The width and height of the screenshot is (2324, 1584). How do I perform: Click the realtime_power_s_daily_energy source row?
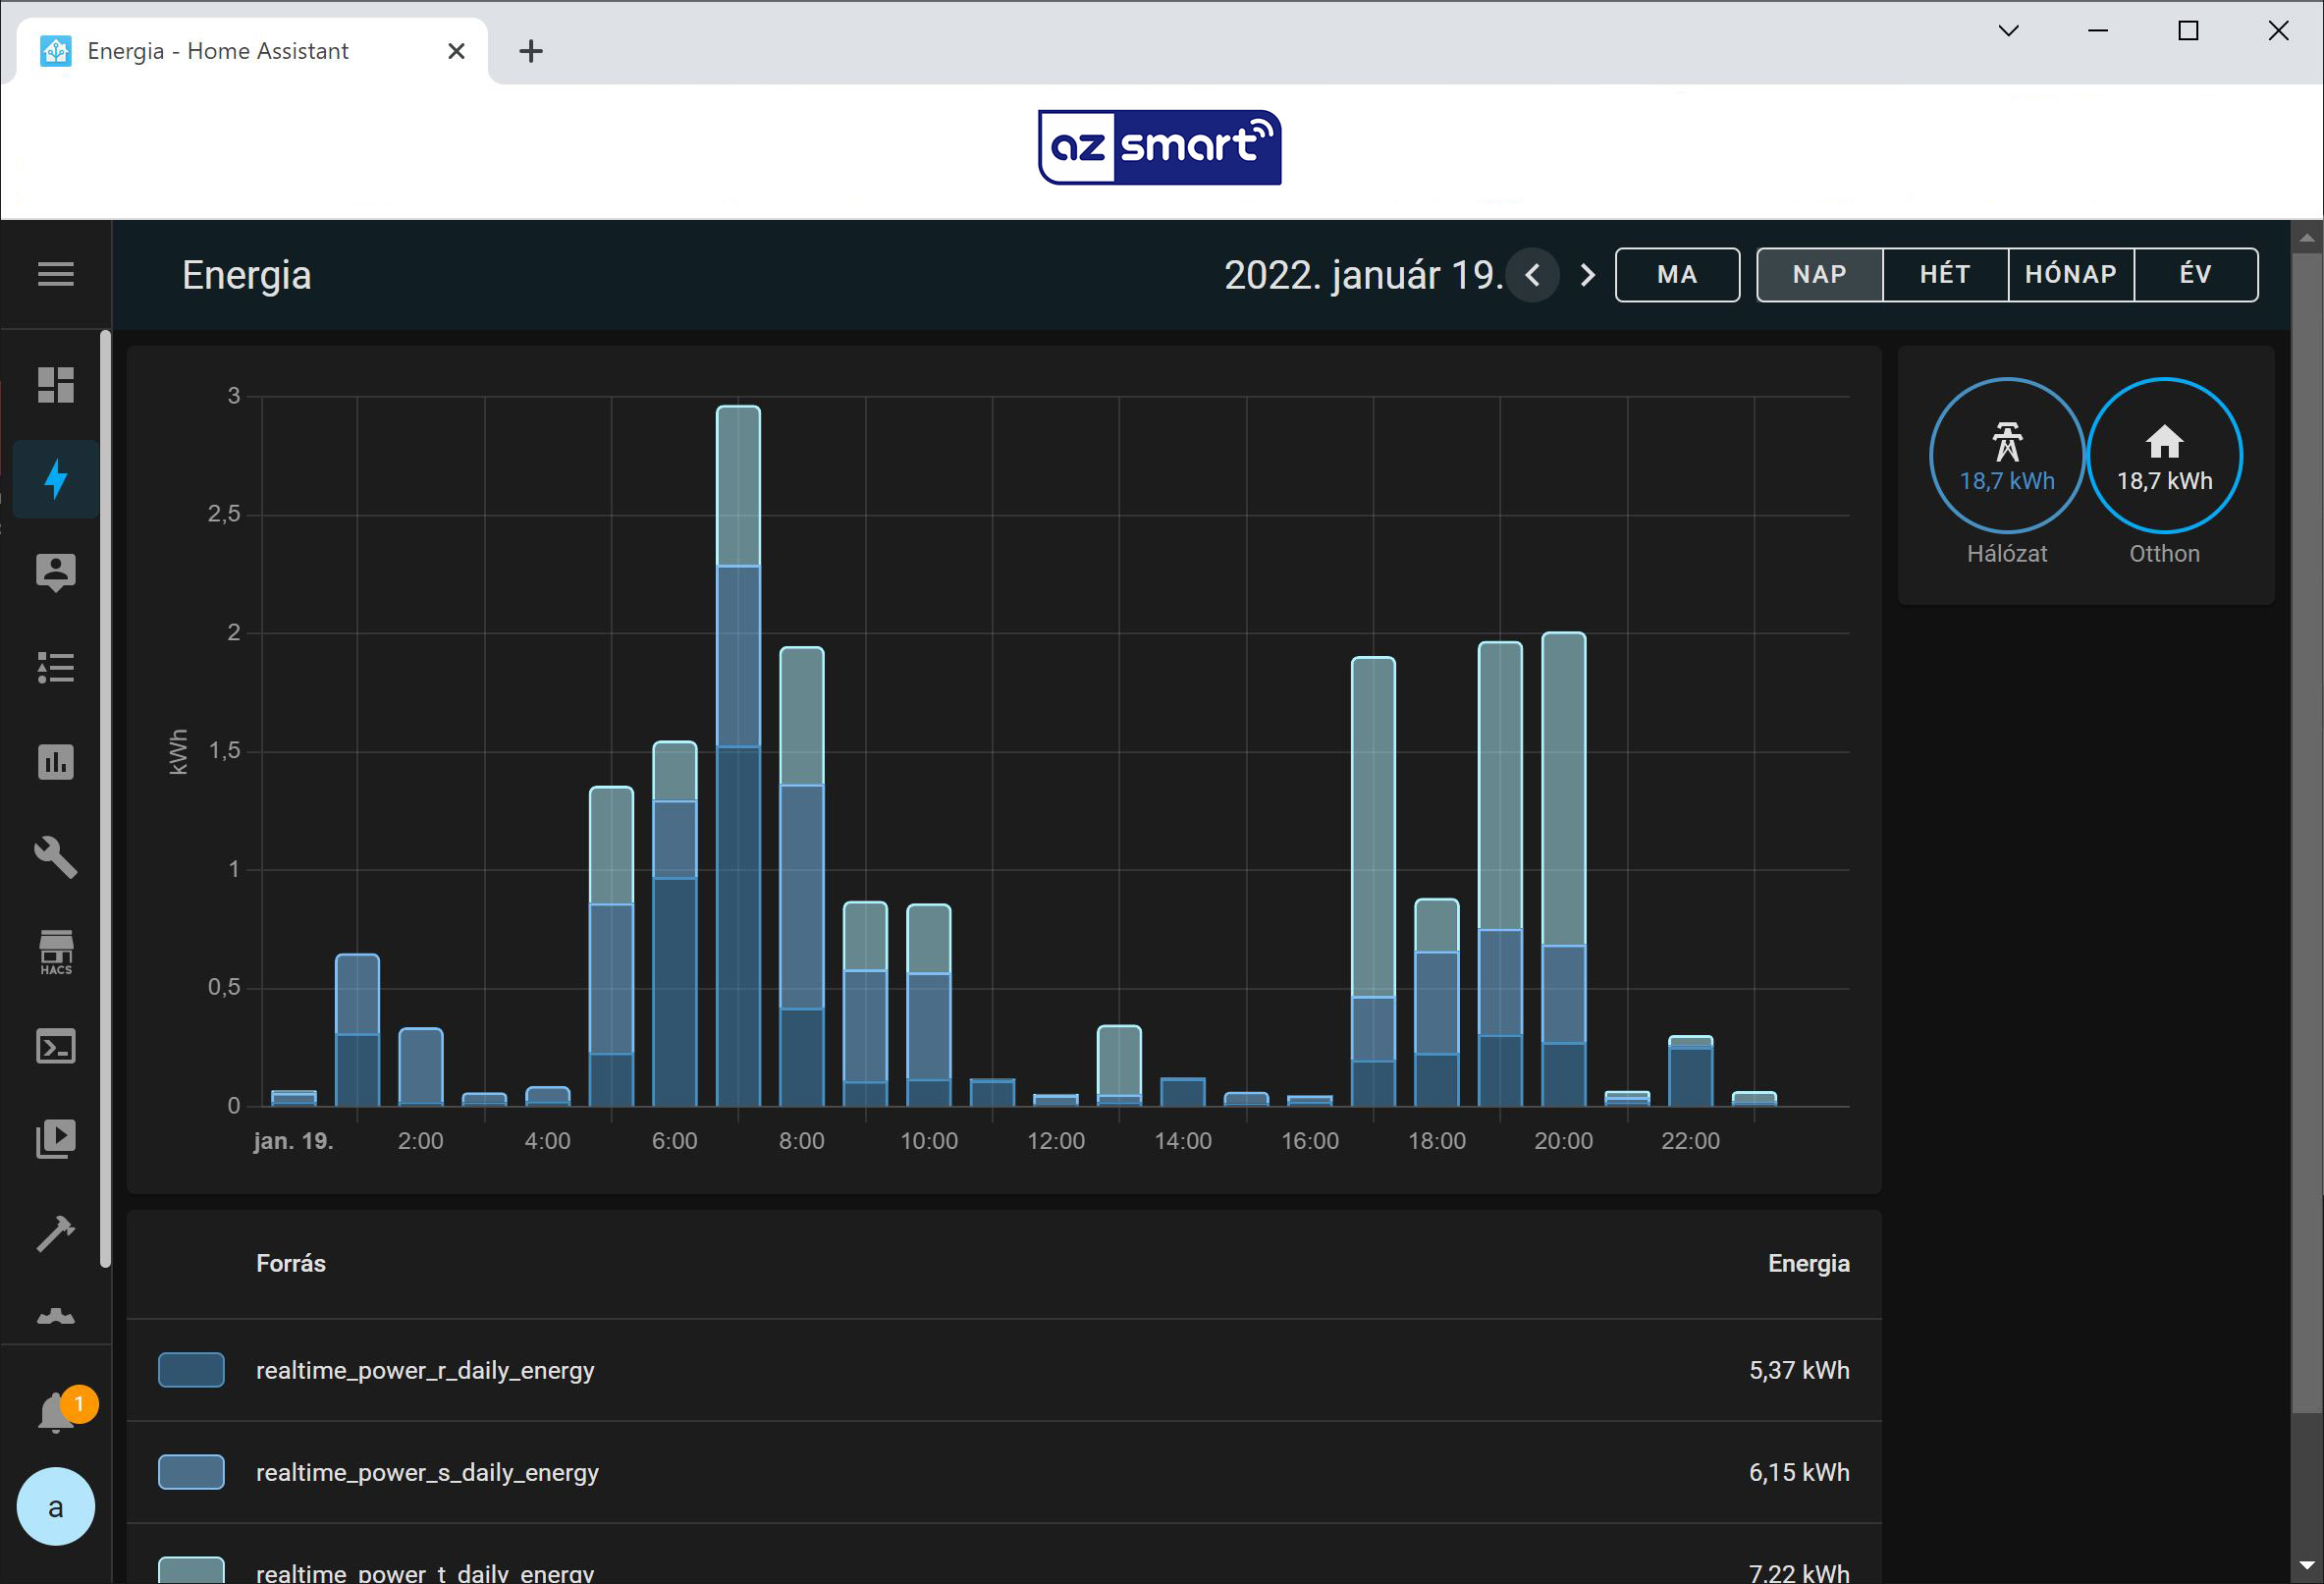(x=1004, y=1472)
